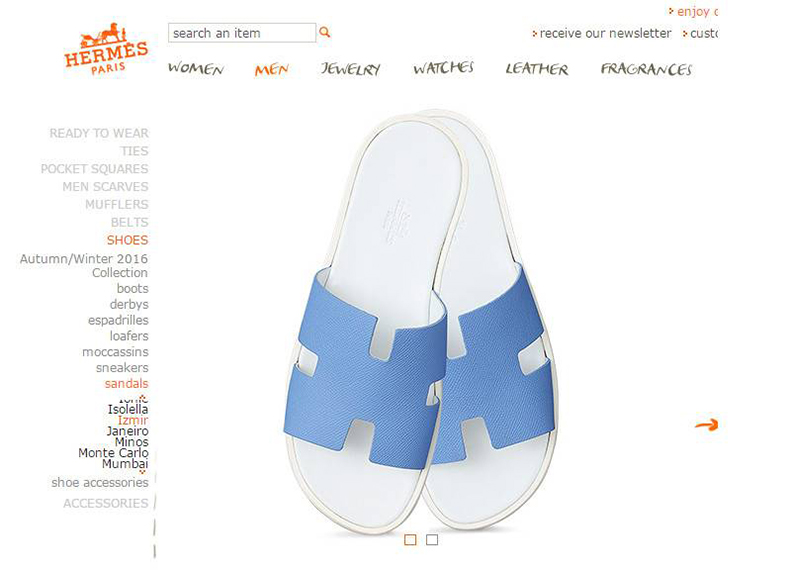Choose the Monte Carlo sandal model
792x570 pixels.
tap(113, 453)
